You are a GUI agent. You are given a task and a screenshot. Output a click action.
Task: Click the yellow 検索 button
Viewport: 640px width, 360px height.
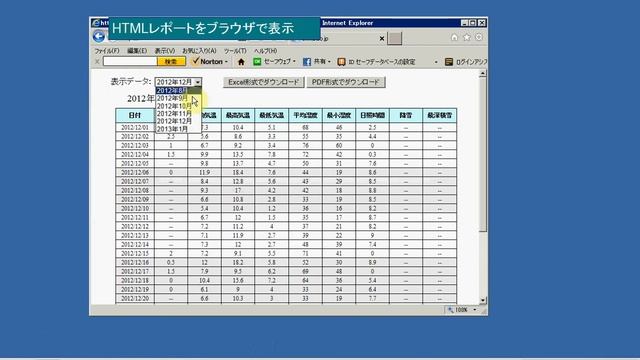(171, 62)
